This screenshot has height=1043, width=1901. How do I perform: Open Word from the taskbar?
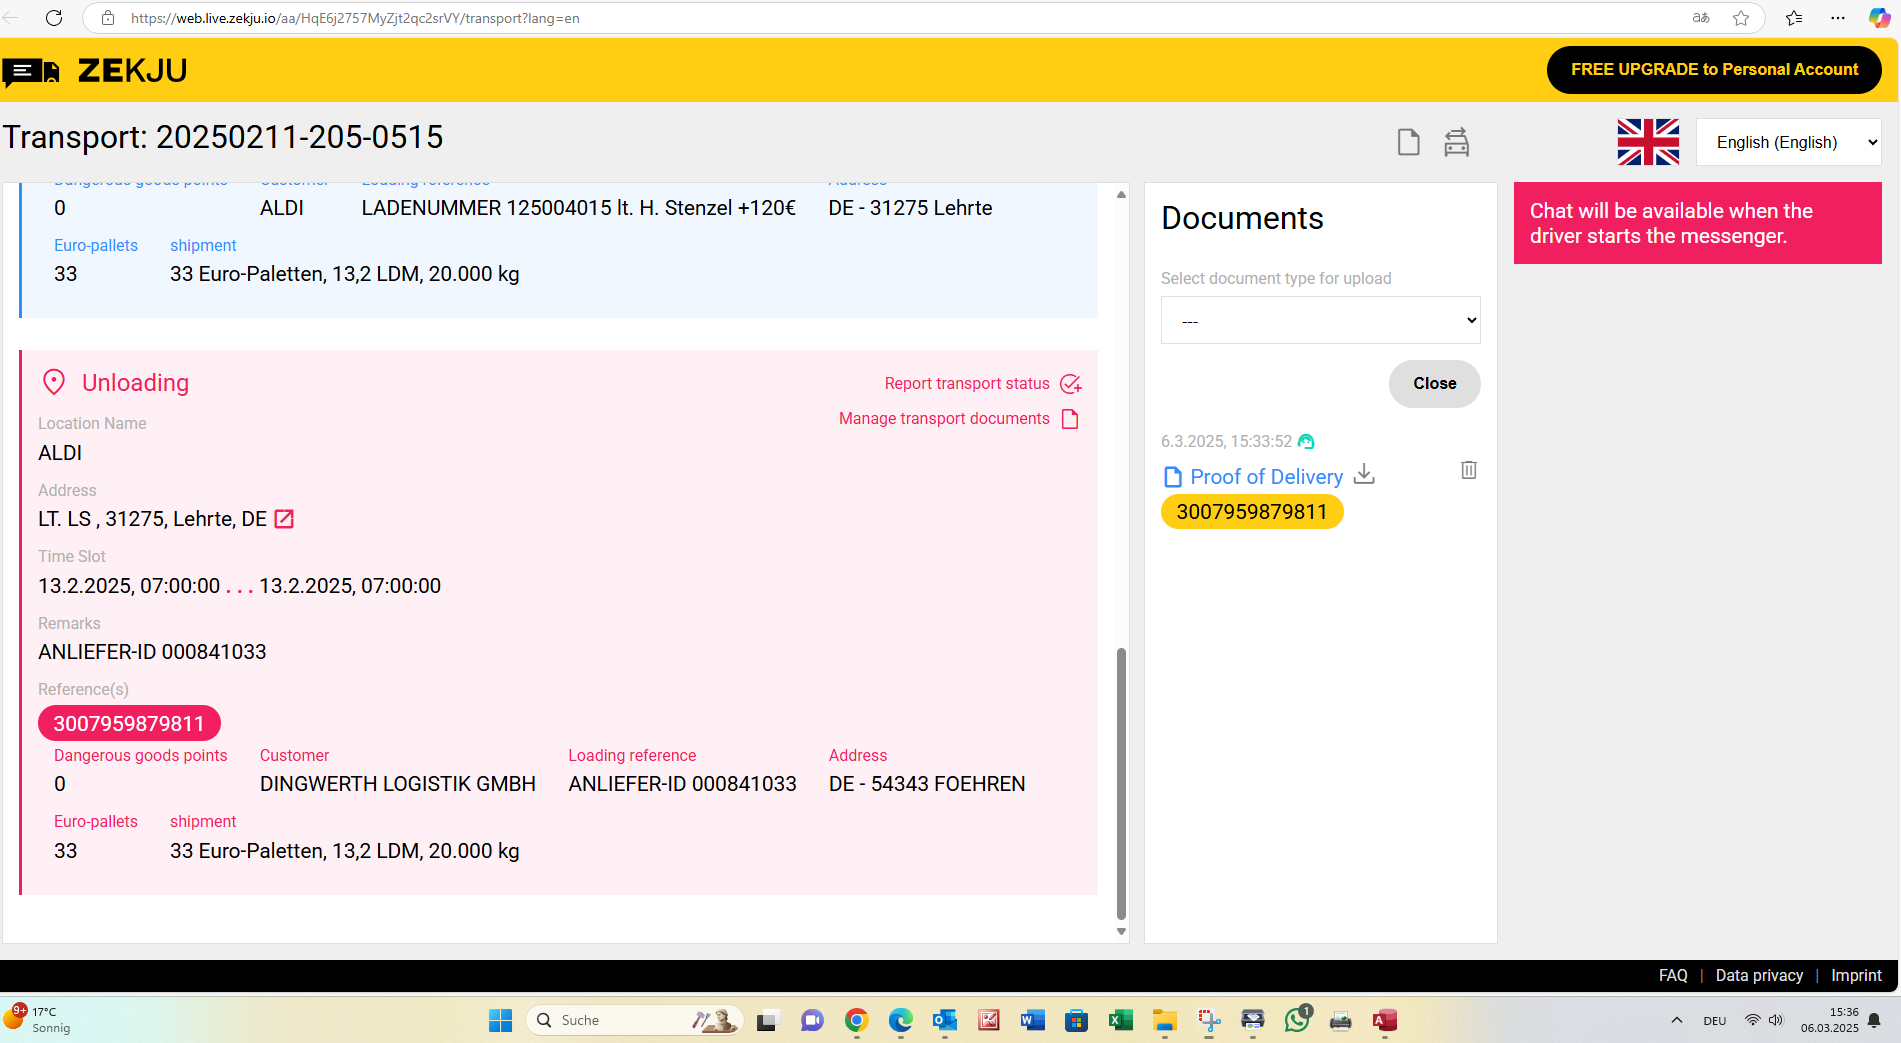pyautogui.click(x=1032, y=1020)
